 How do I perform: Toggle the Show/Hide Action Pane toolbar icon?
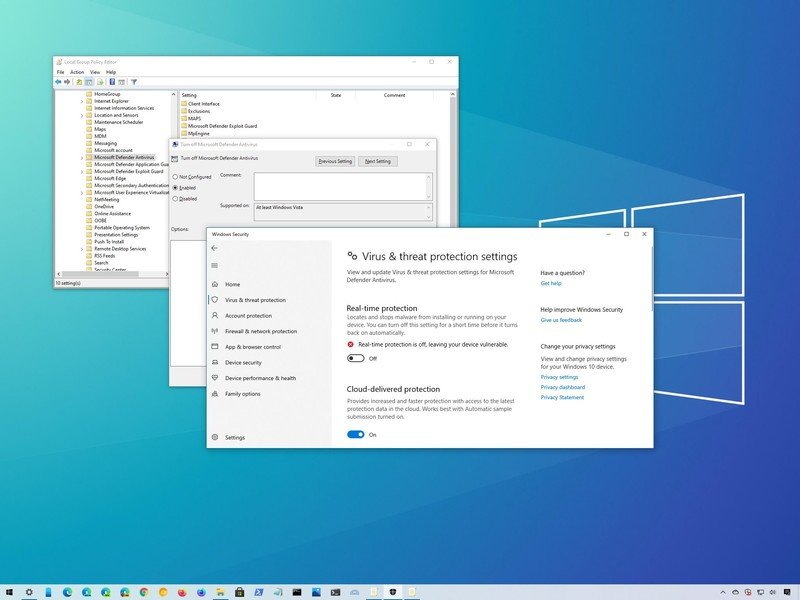pos(121,82)
